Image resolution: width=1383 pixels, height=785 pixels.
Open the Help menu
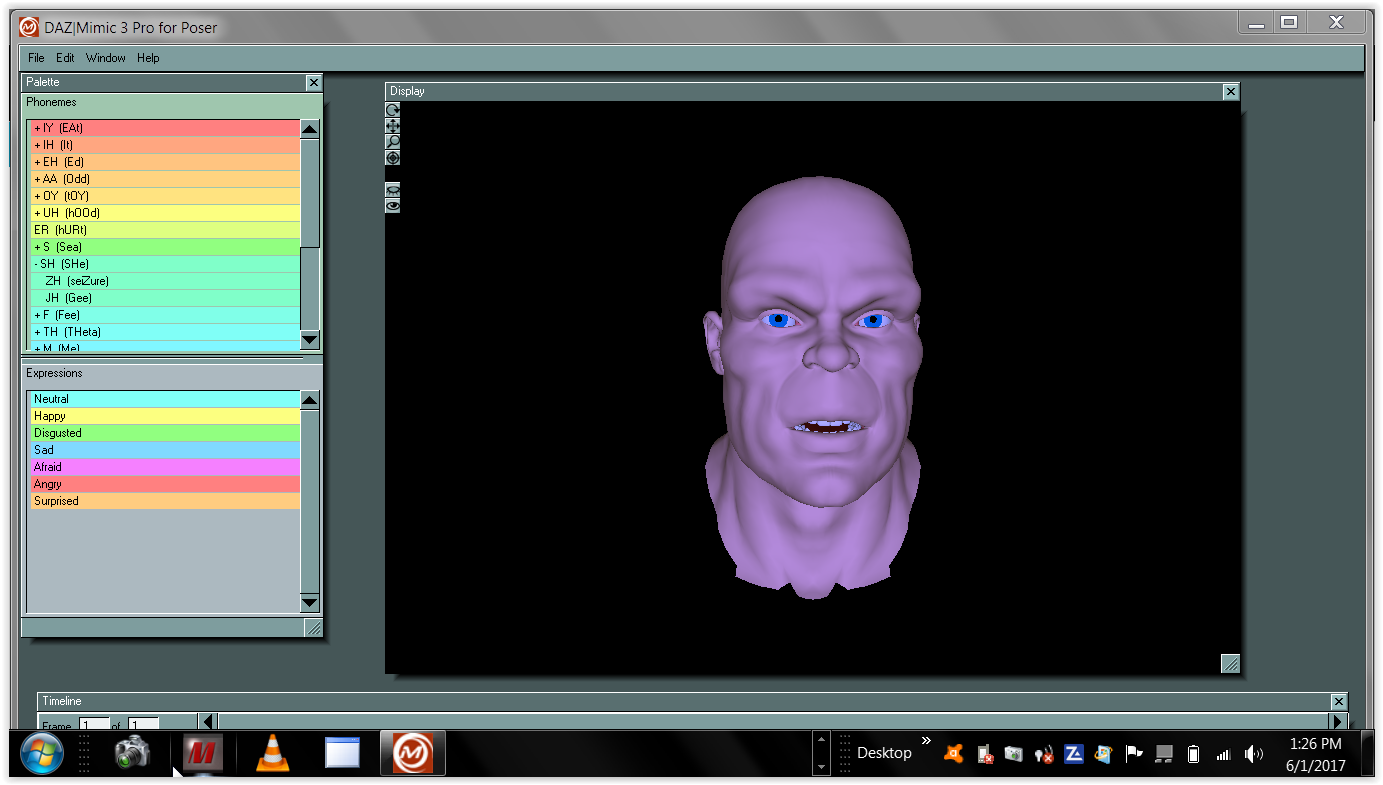click(148, 58)
